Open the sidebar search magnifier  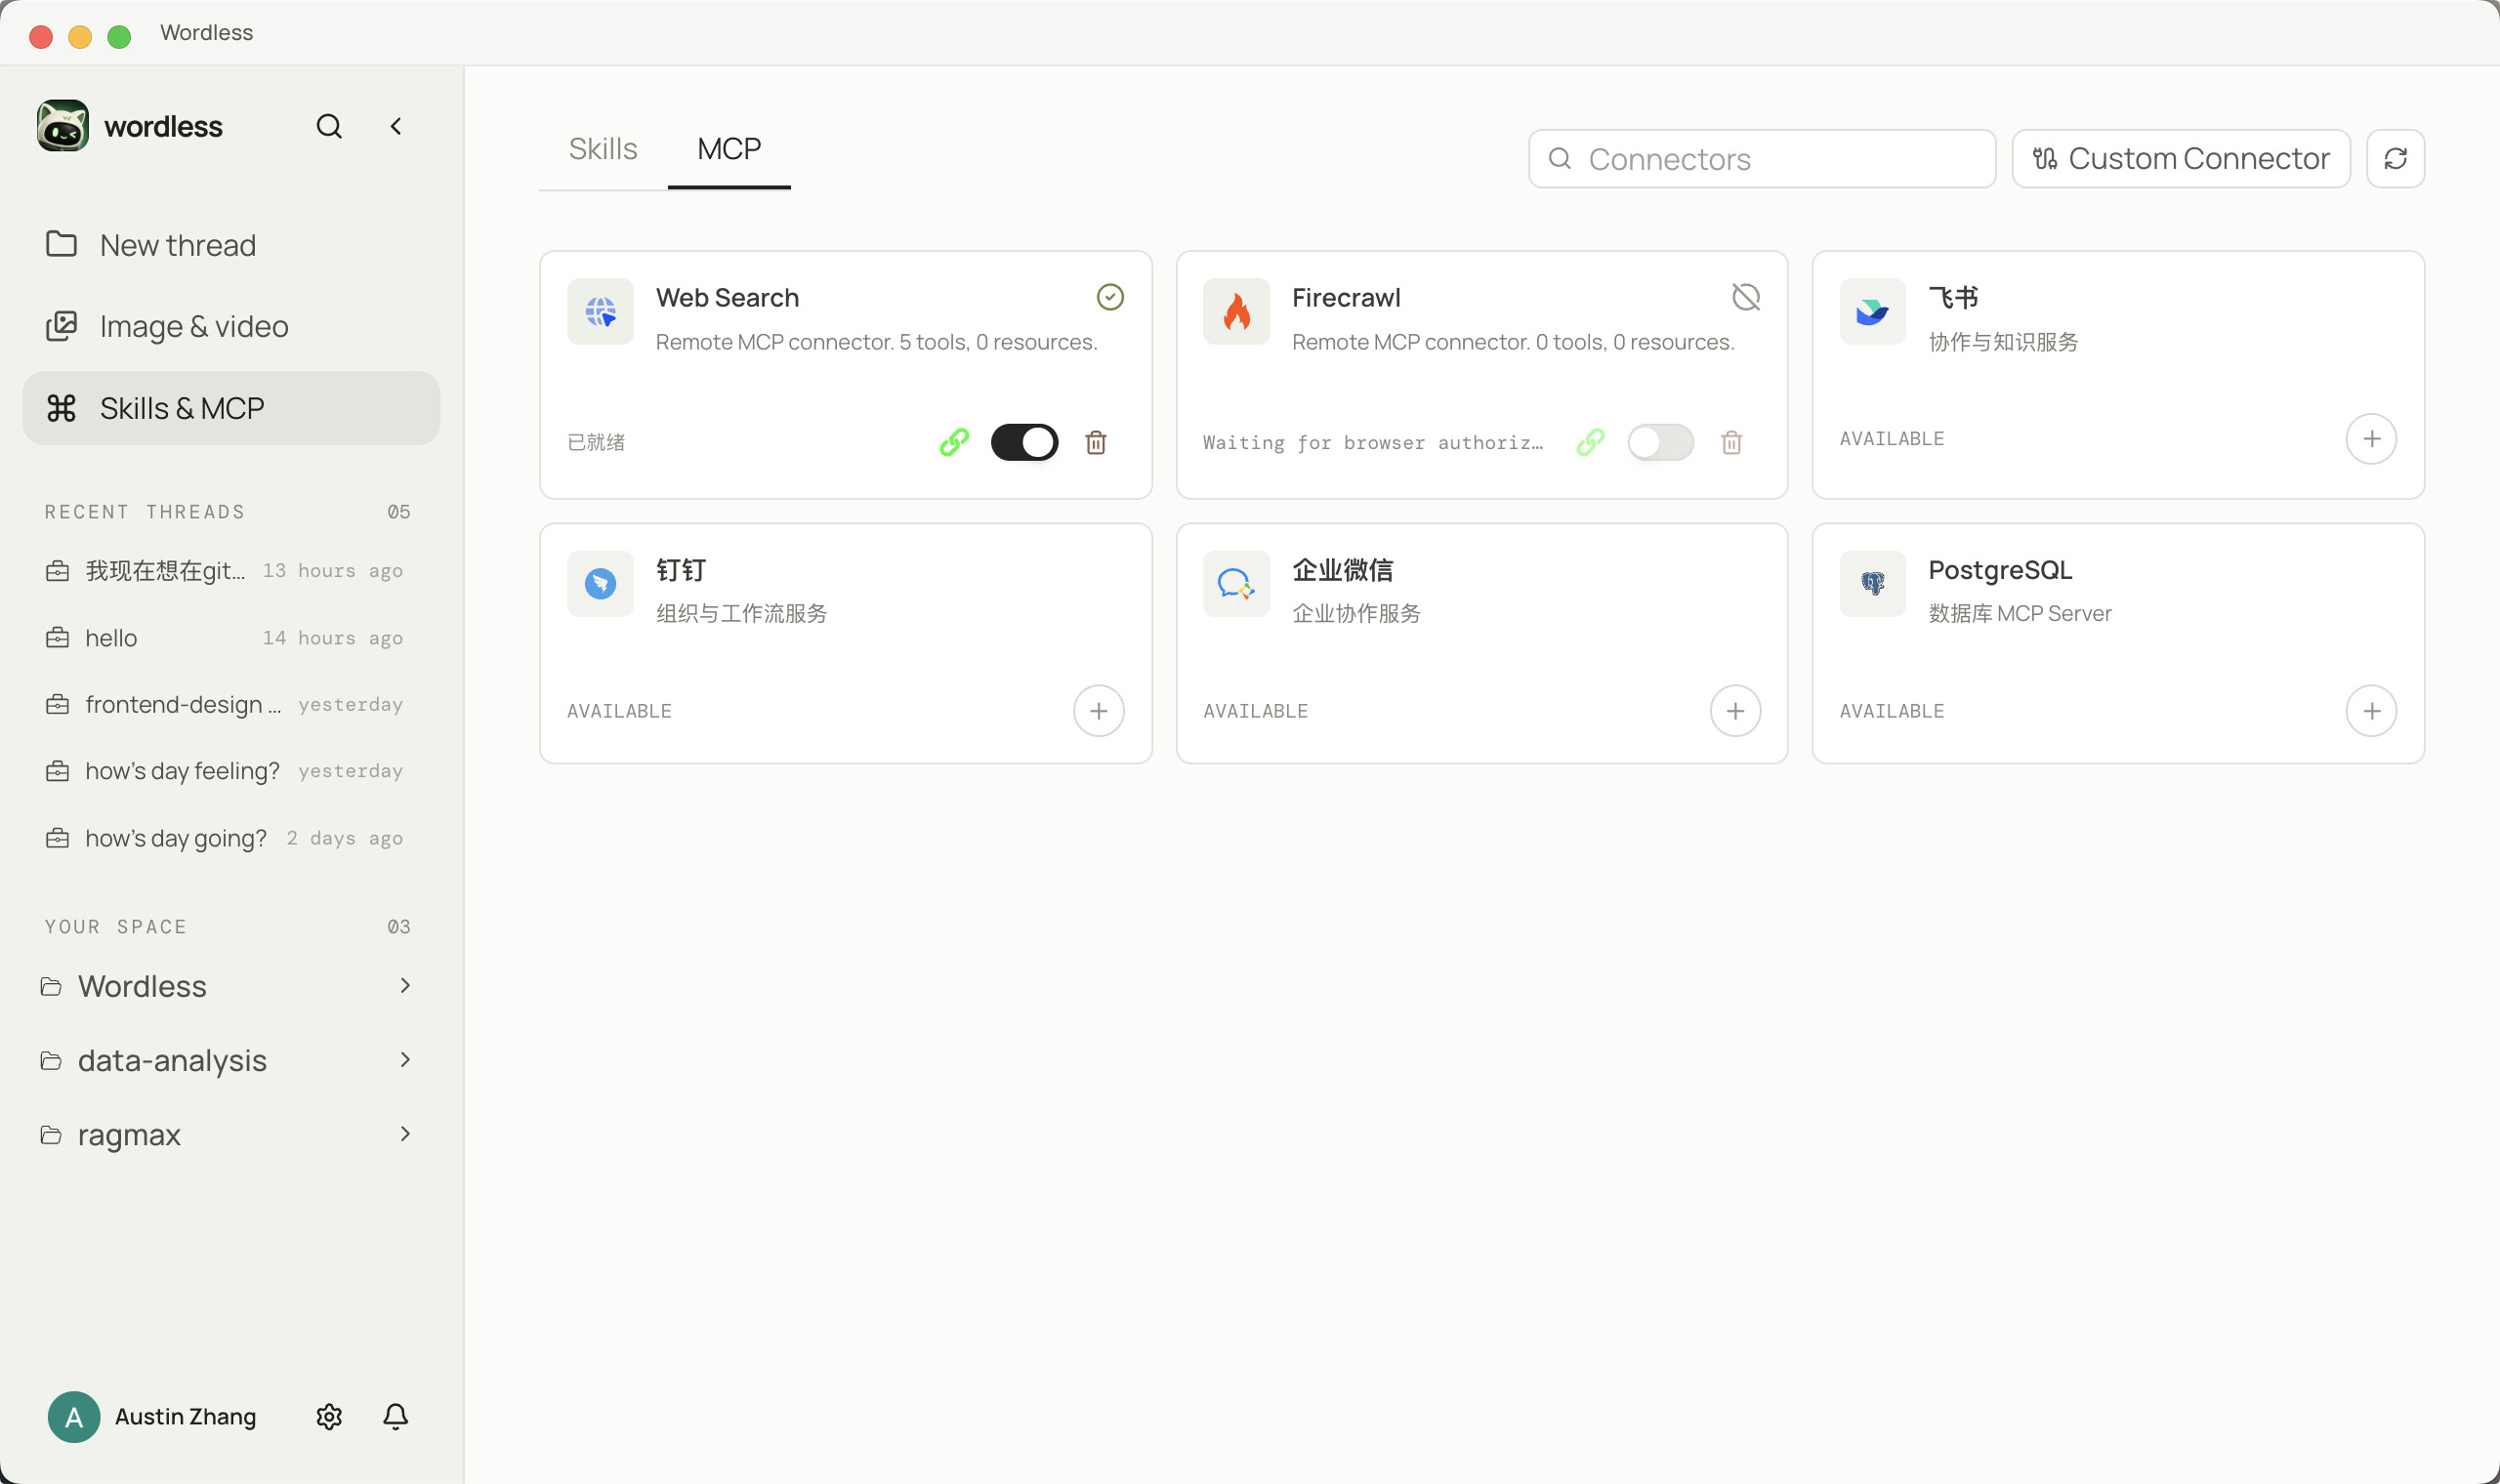[329, 126]
